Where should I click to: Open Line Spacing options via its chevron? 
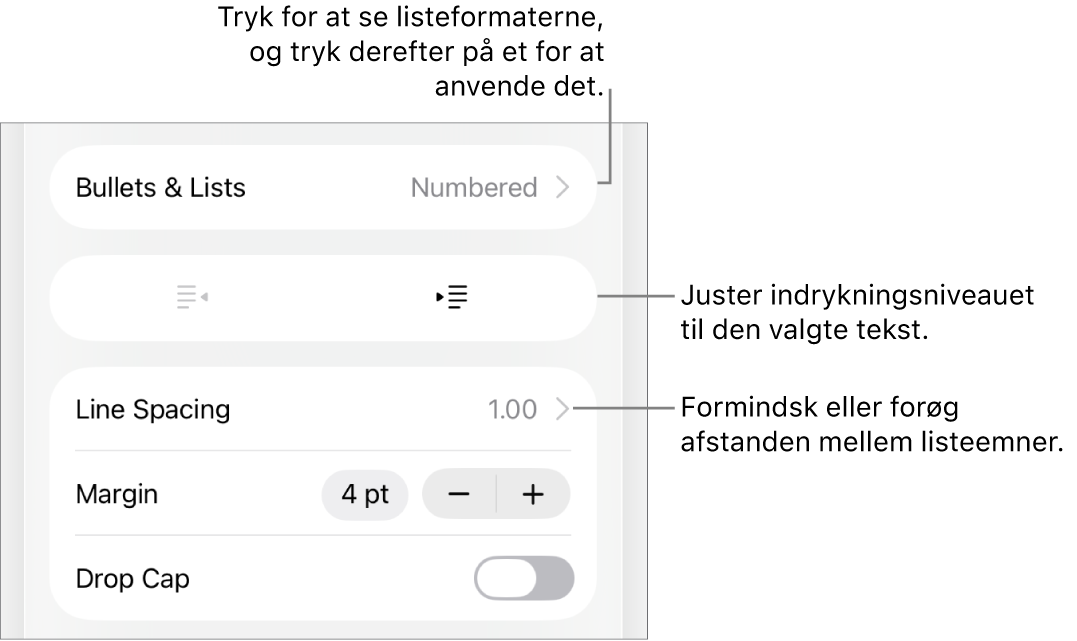coord(562,409)
